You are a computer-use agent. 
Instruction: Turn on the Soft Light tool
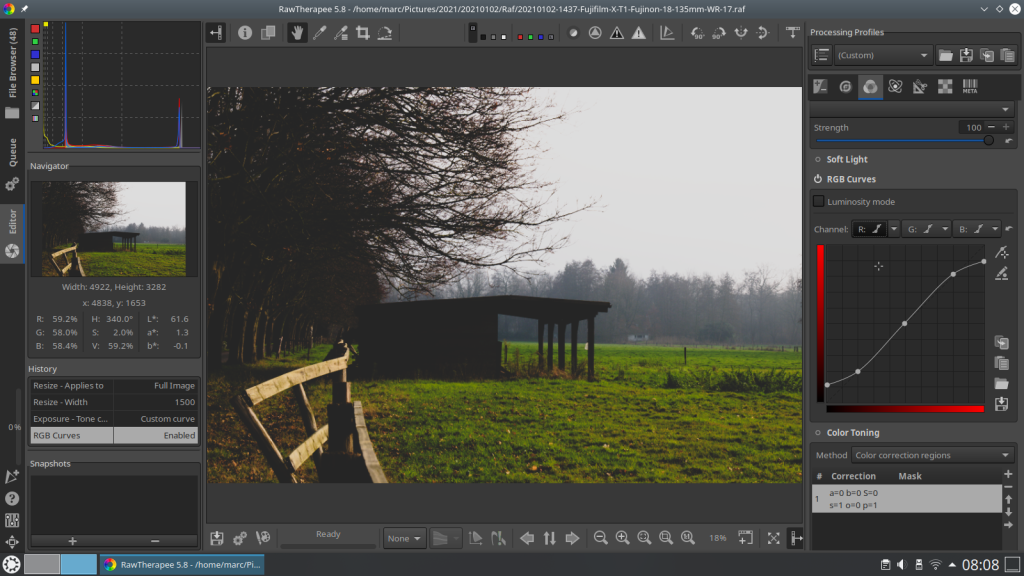tap(817, 159)
